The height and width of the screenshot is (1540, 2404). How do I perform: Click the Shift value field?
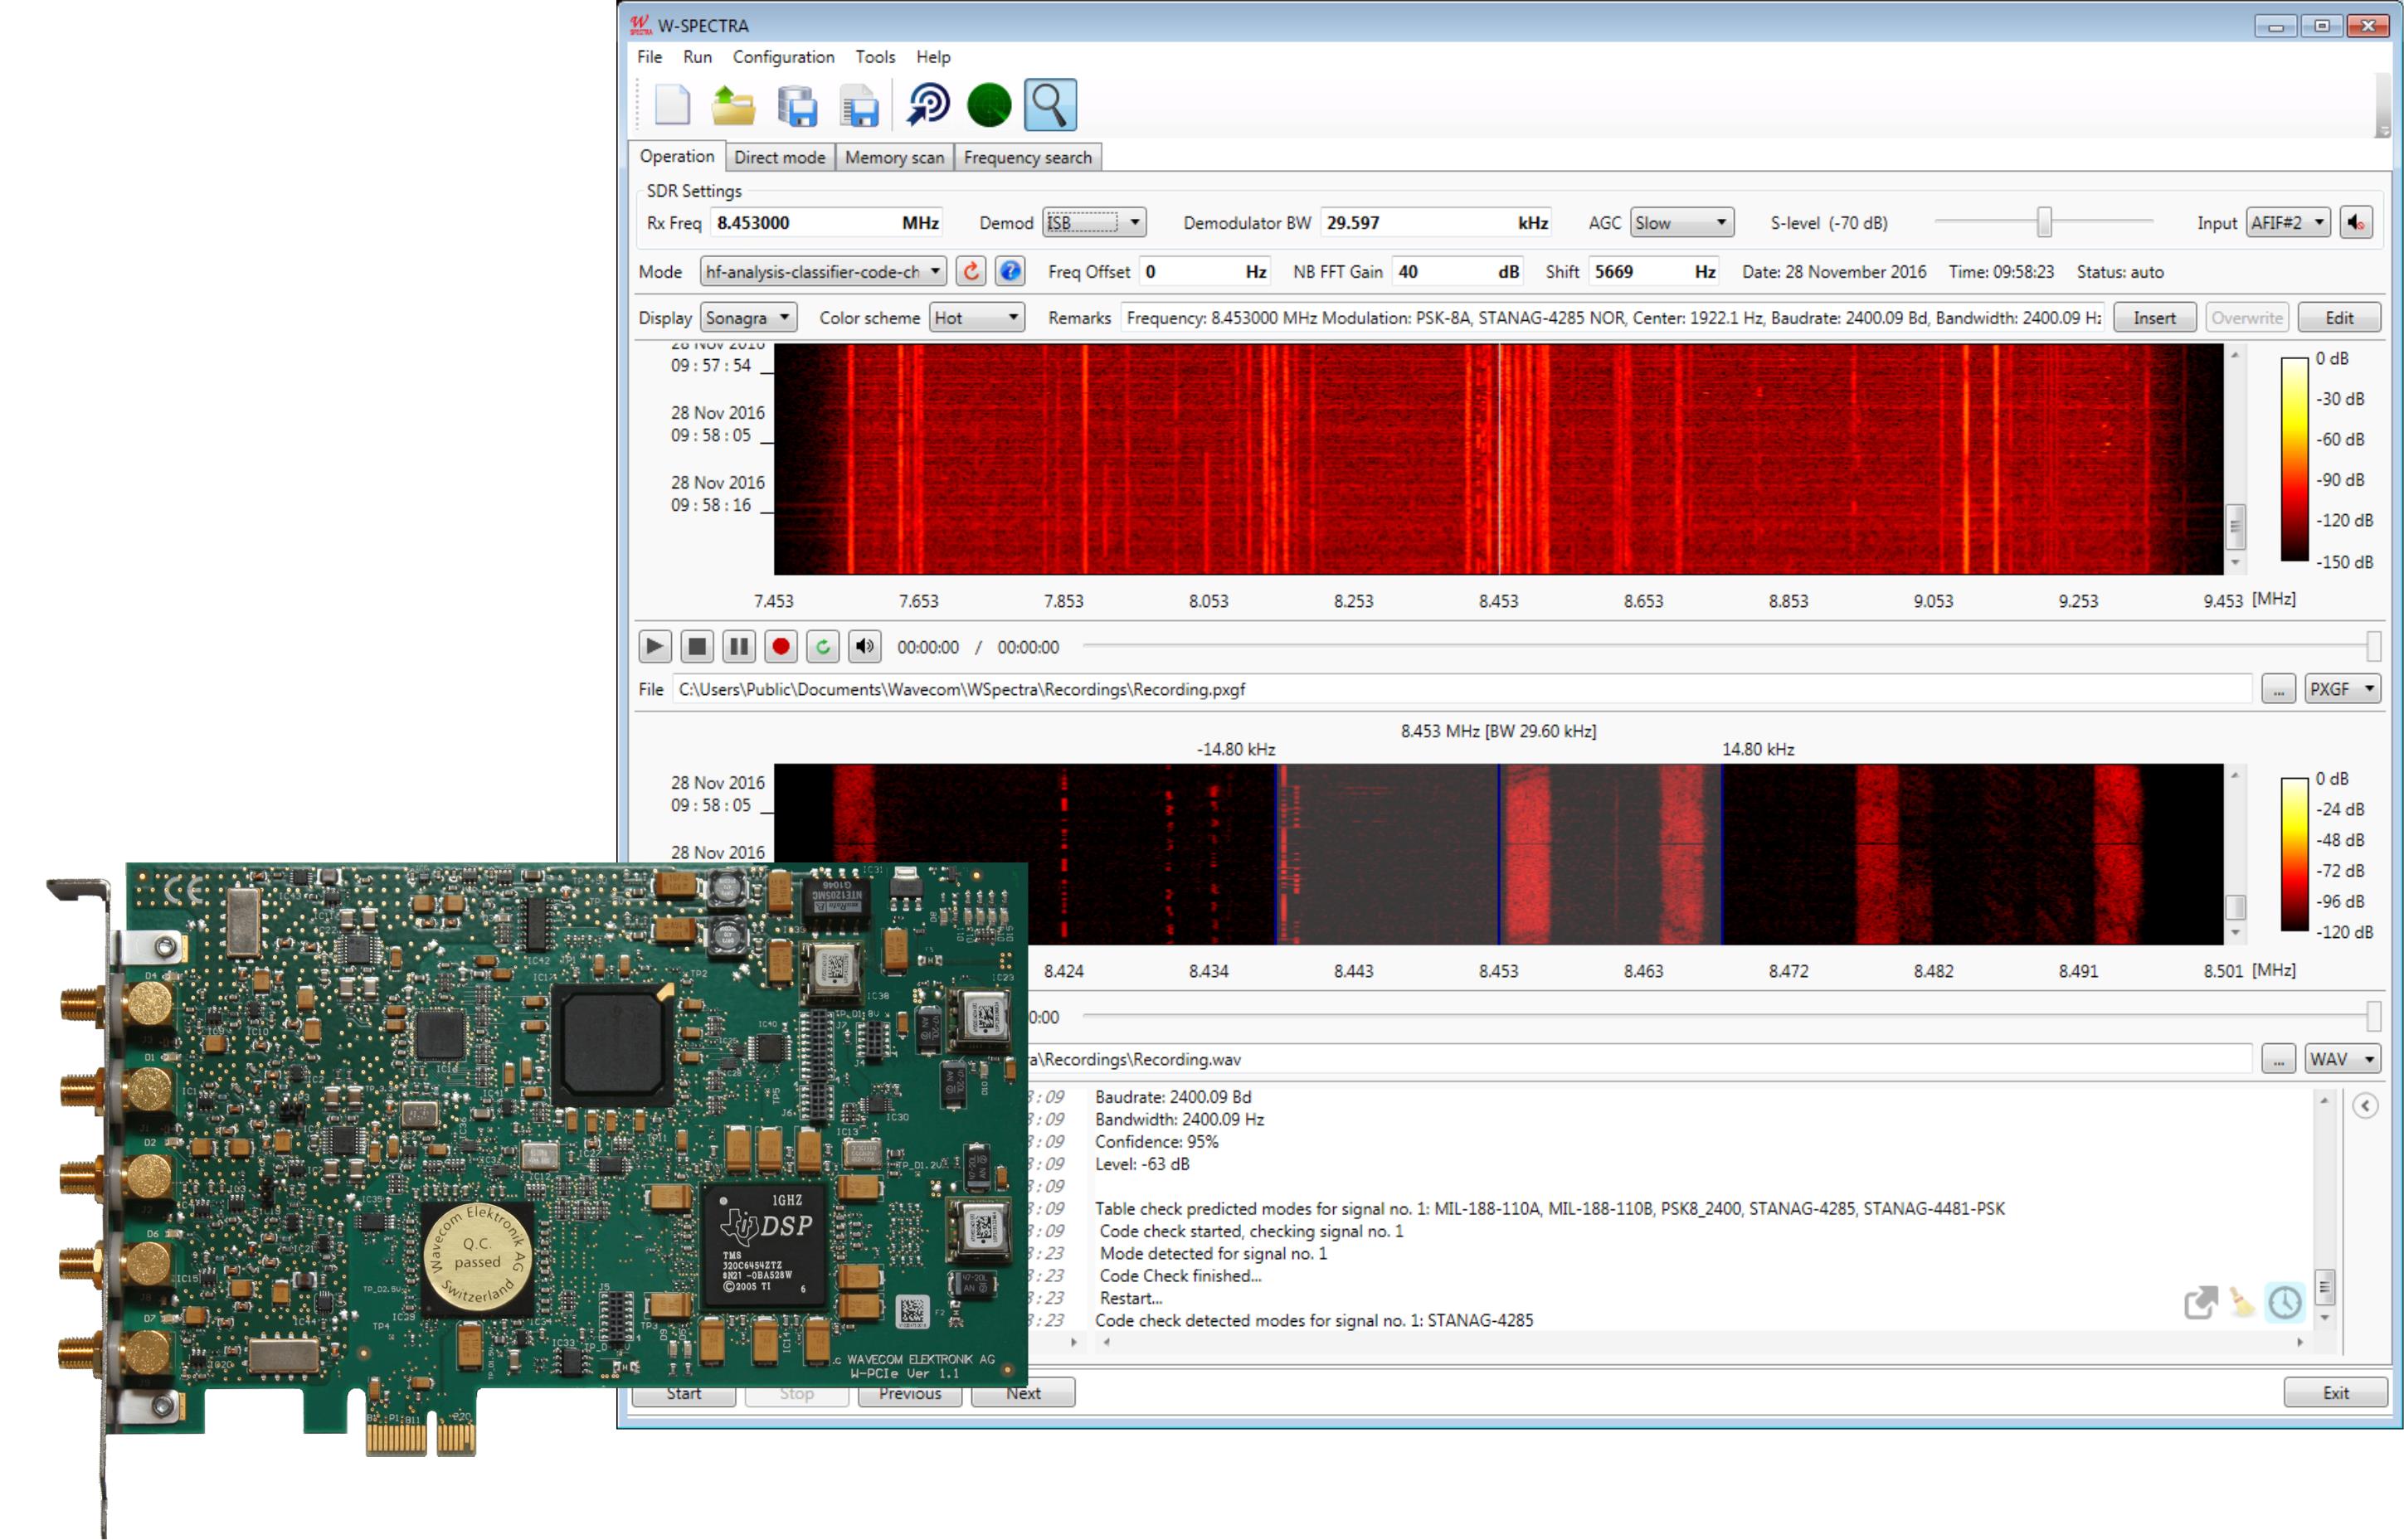(1654, 271)
